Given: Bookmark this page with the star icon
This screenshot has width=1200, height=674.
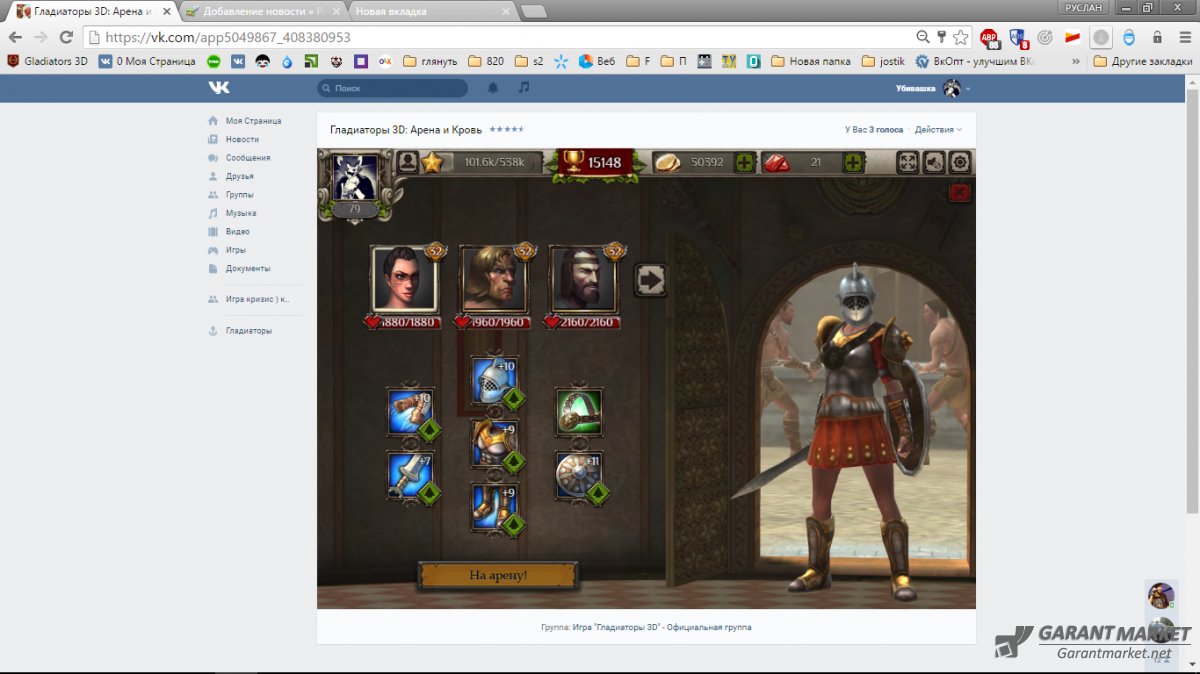Looking at the screenshot, I should (960, 37).
